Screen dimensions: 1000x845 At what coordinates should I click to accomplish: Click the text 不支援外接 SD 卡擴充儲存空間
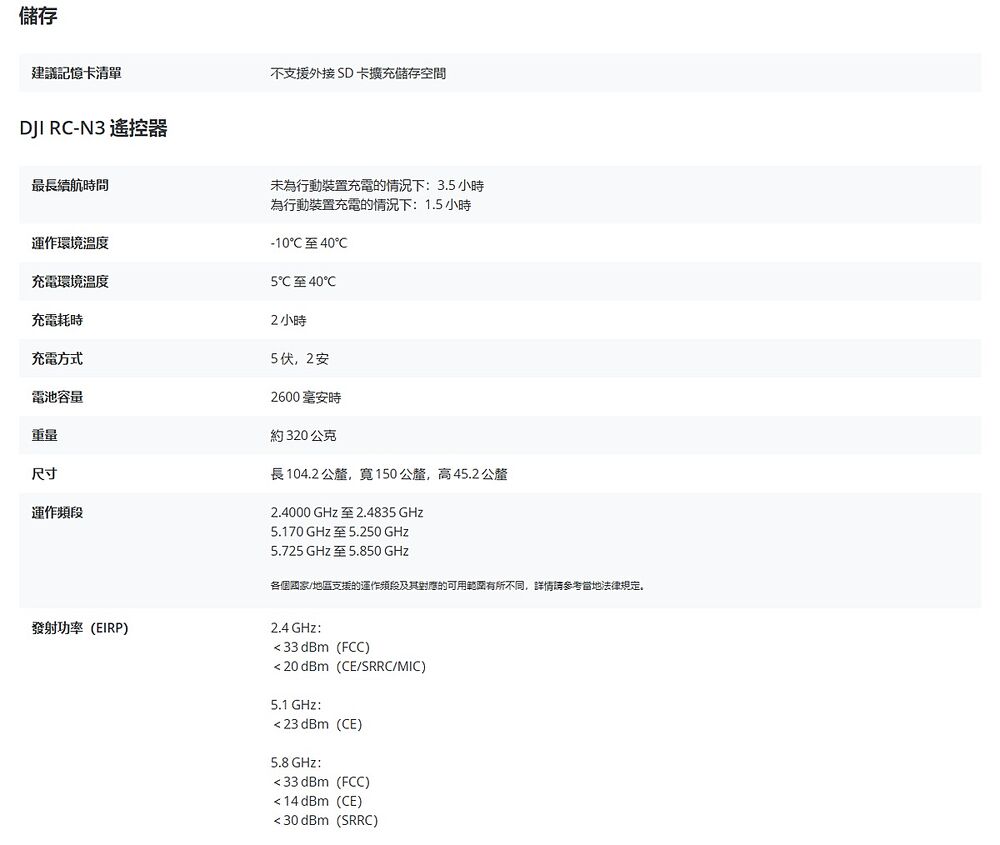click(x=358, y=73)
